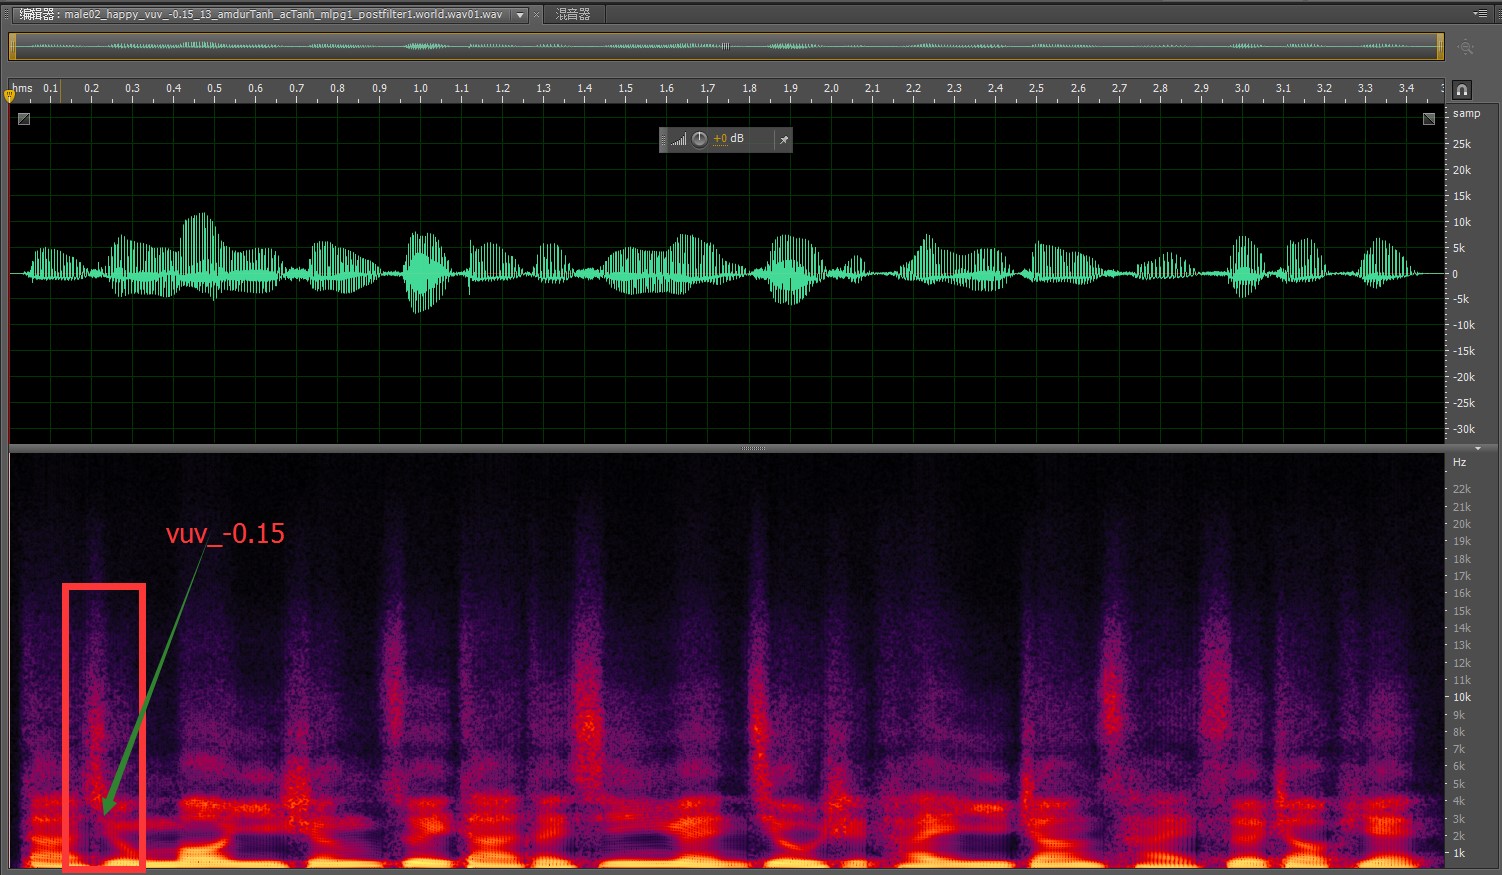Open the editor file selection dropdown
The image size is (1502, 875).
(x=520, y=15)
